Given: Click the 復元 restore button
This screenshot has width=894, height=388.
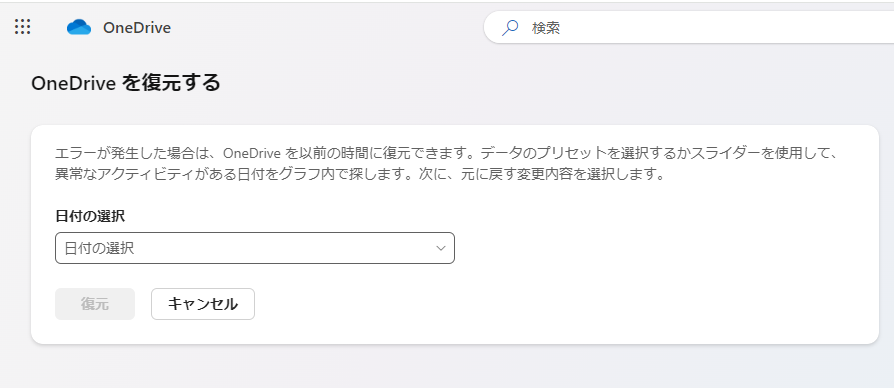Looking at the screenshot, I should 95,304.
